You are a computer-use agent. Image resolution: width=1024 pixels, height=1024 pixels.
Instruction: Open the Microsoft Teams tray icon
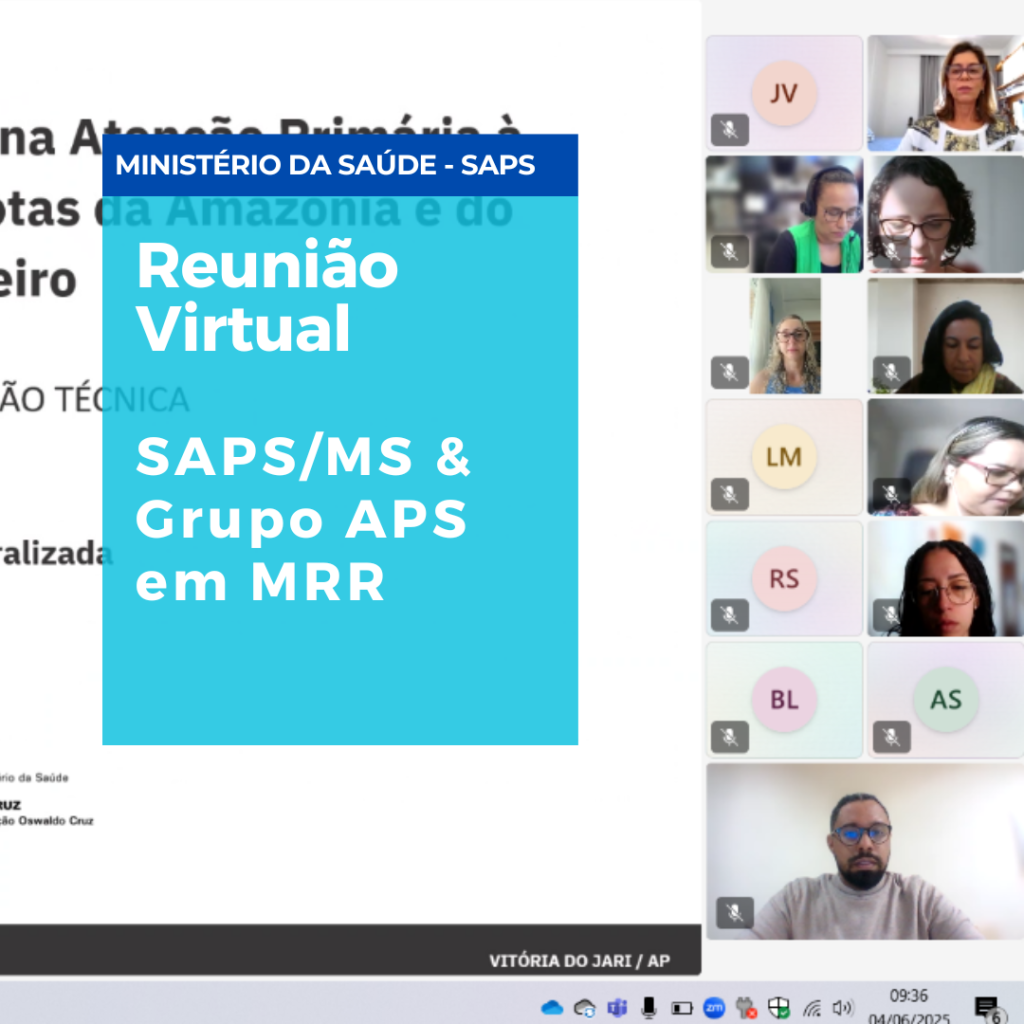[x=616, y=1008]
